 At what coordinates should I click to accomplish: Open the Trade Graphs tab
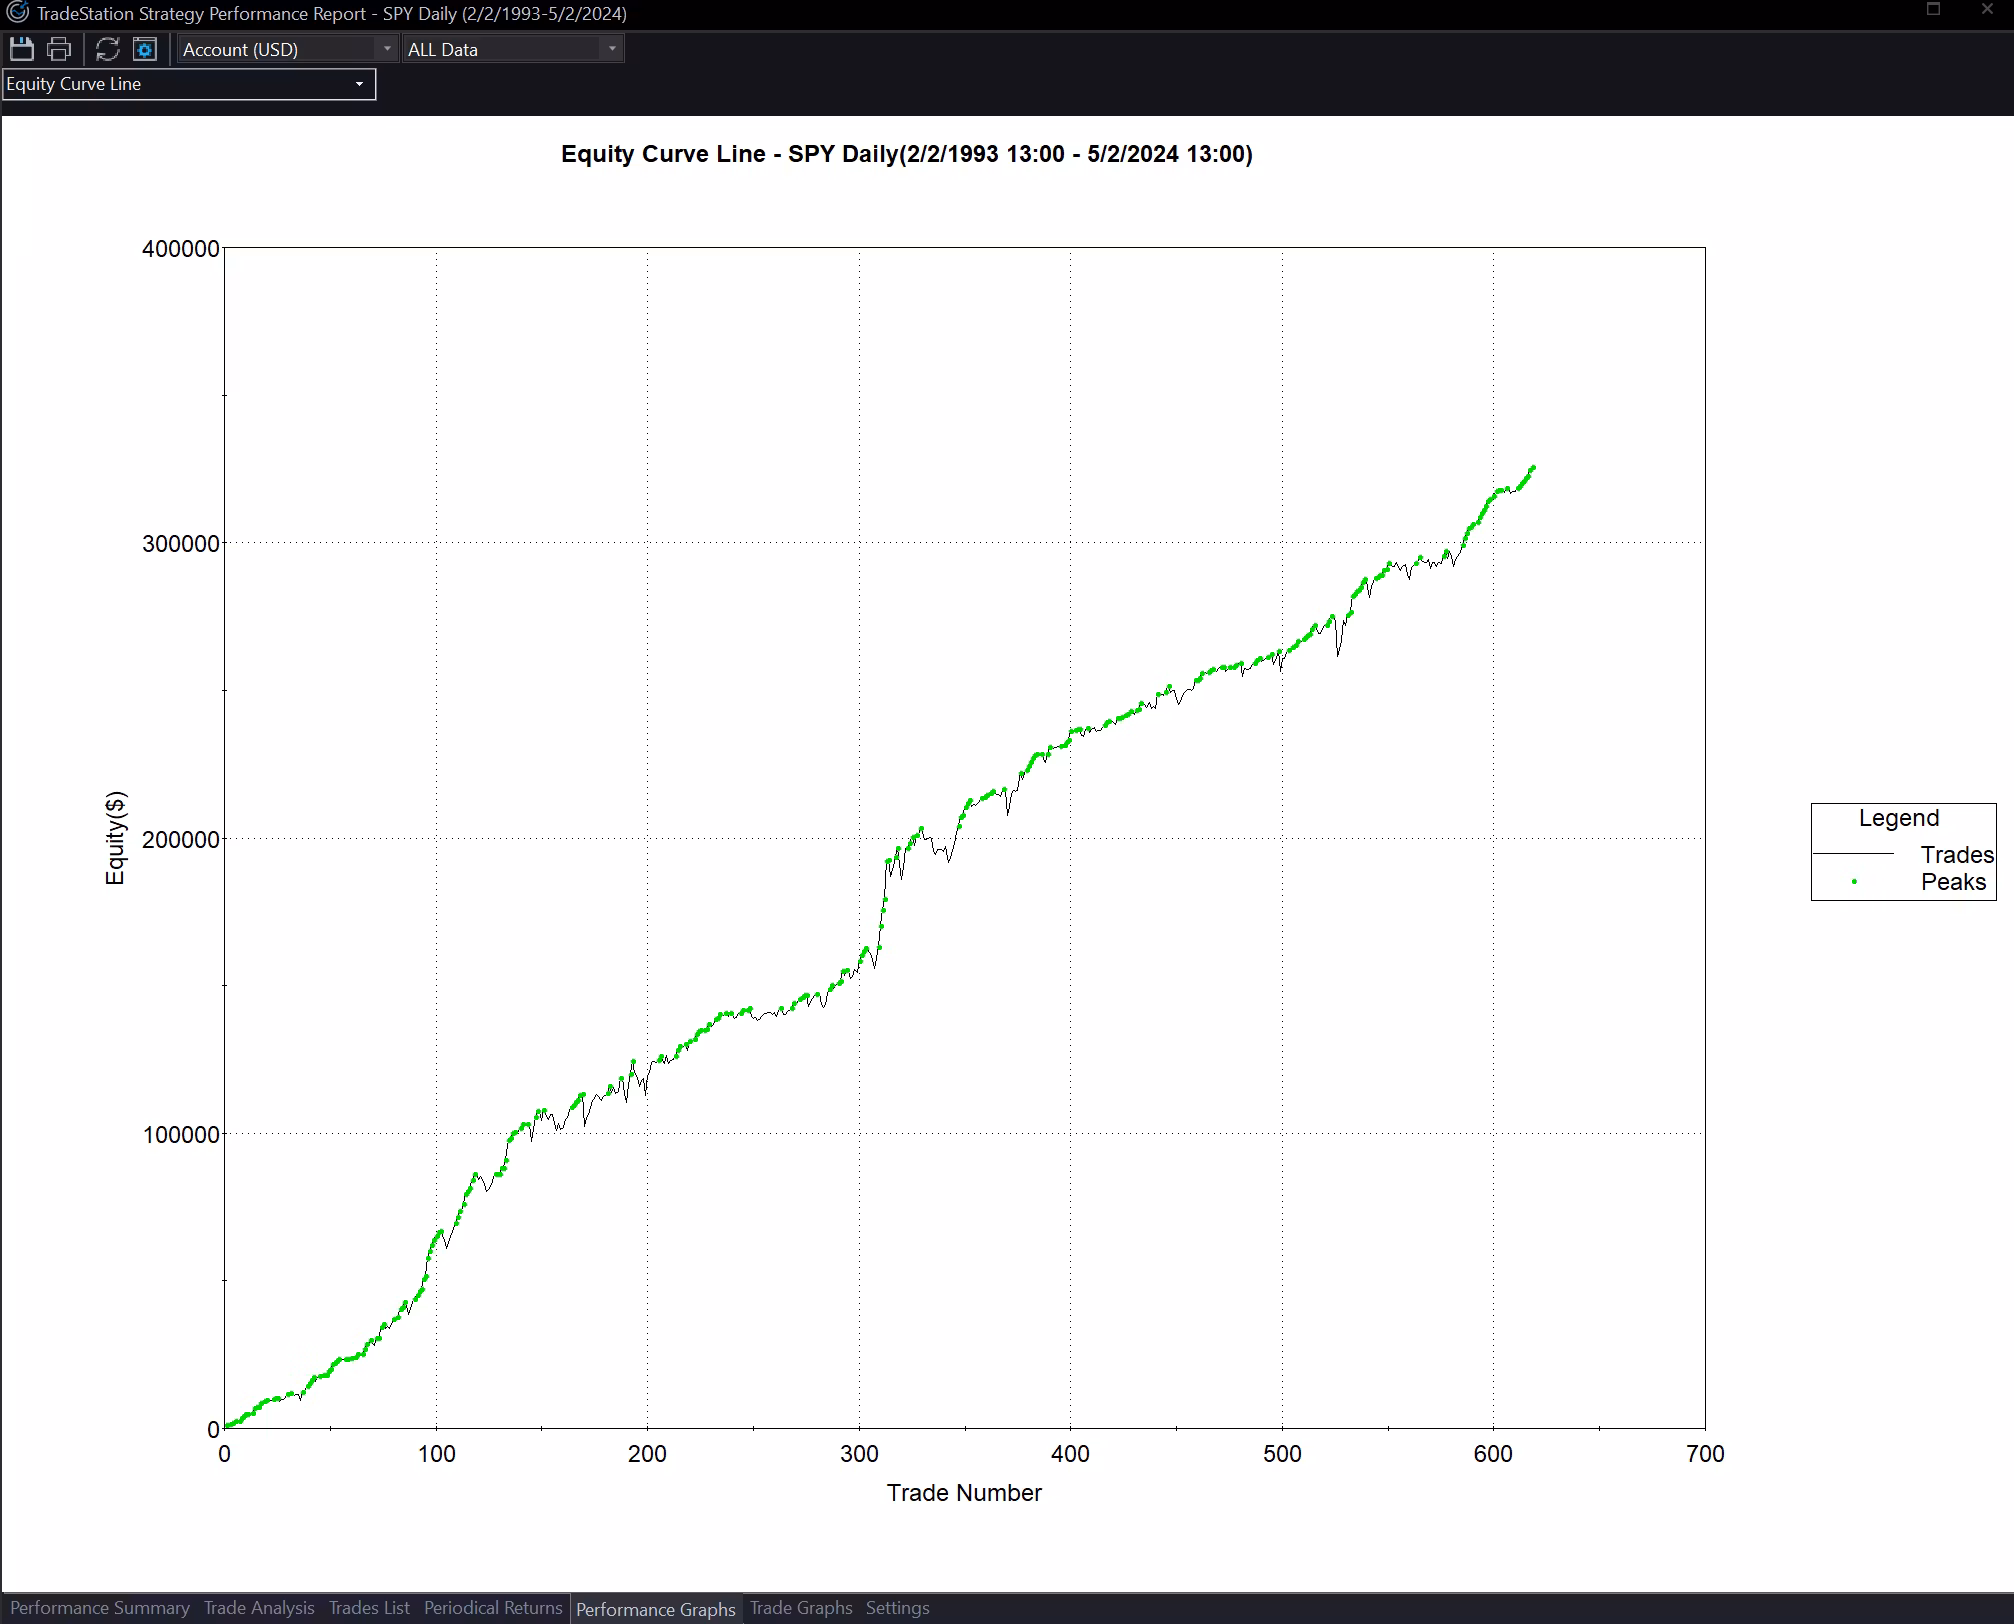point(801,1608)
